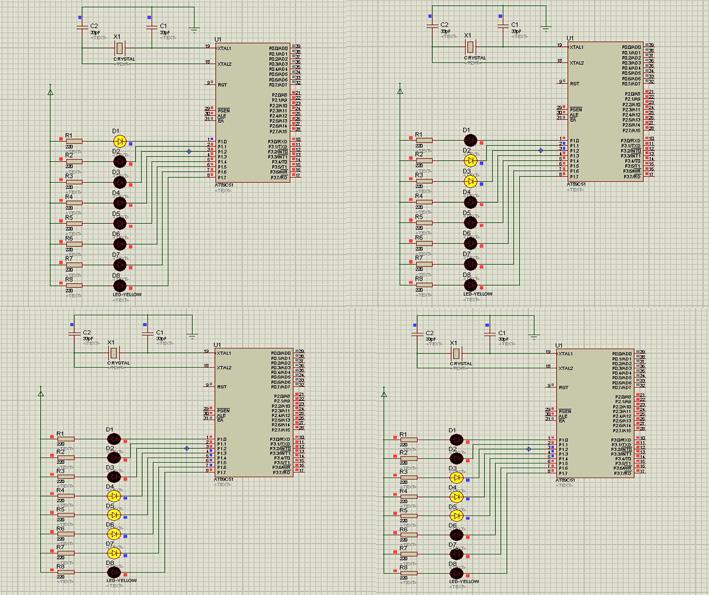The height and width of the screenshot is (595, 709).
Task: Click power terminal arrow in the D4-D7-lit circuit
Action: [41, 393]
